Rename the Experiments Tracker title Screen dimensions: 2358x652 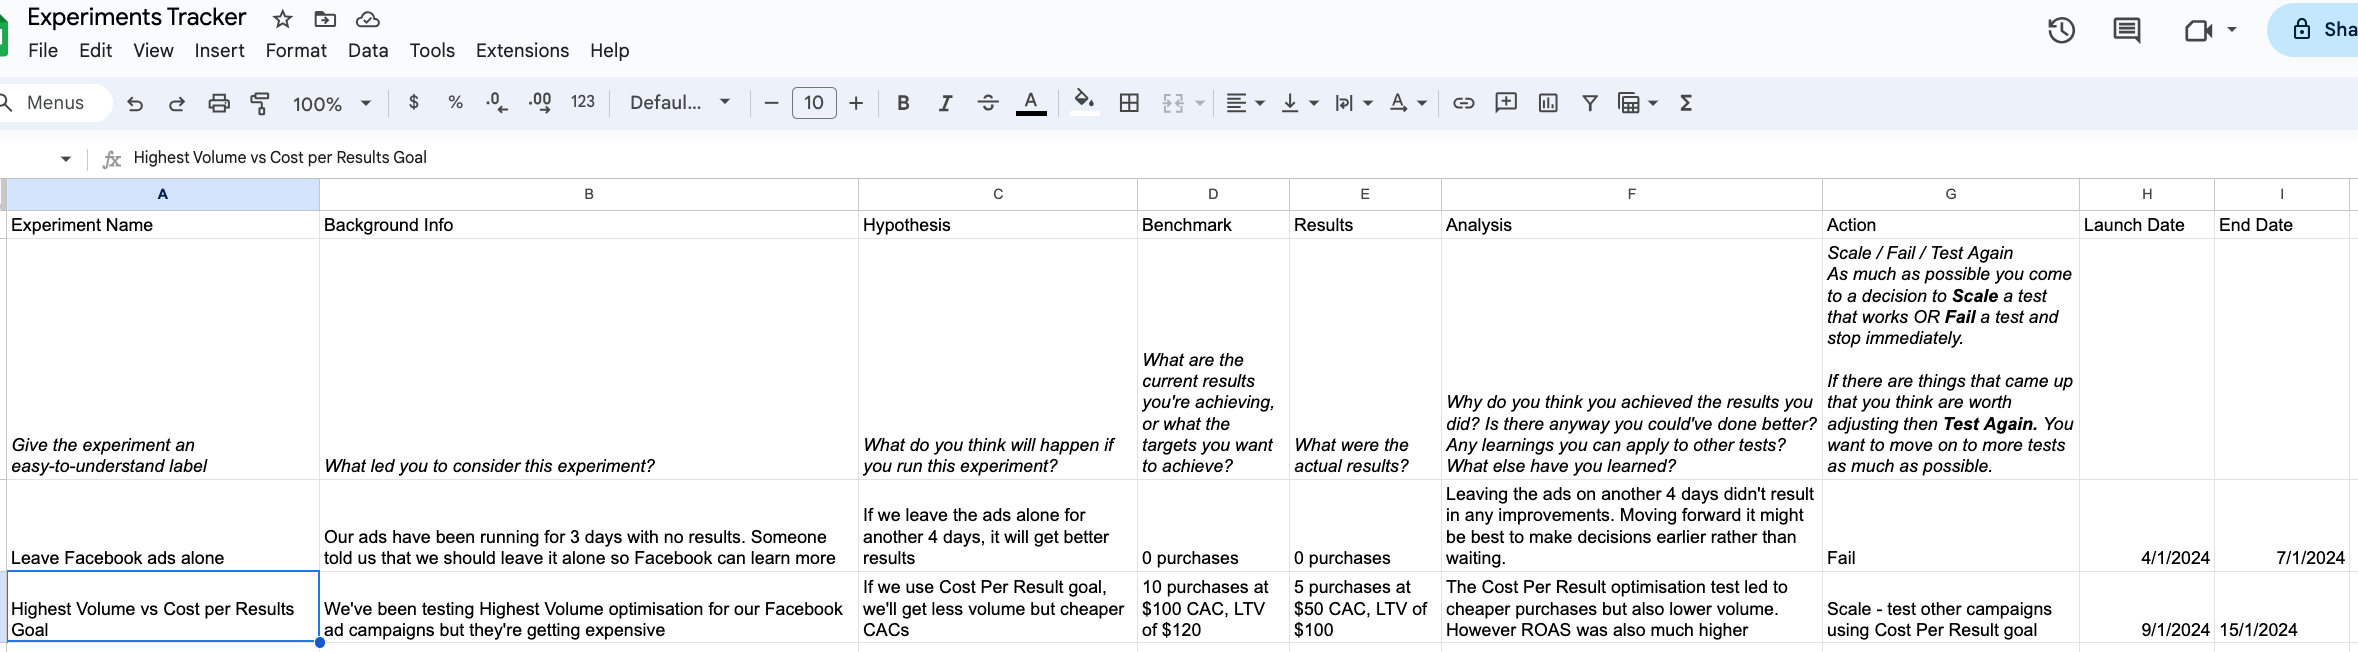137,17
